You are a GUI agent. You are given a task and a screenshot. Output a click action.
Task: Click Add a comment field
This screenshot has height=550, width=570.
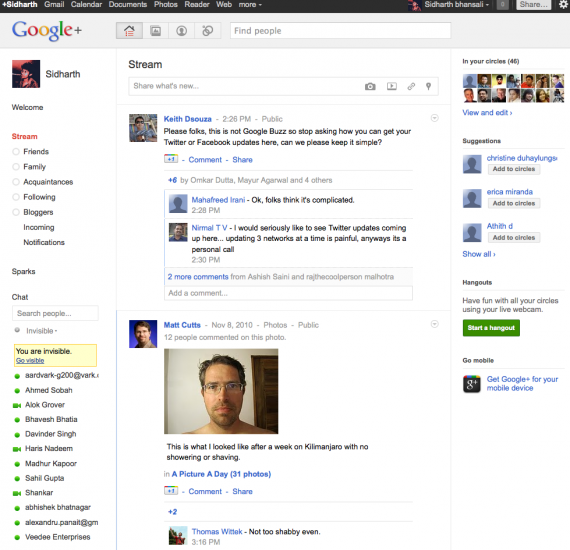coord(288,293)
